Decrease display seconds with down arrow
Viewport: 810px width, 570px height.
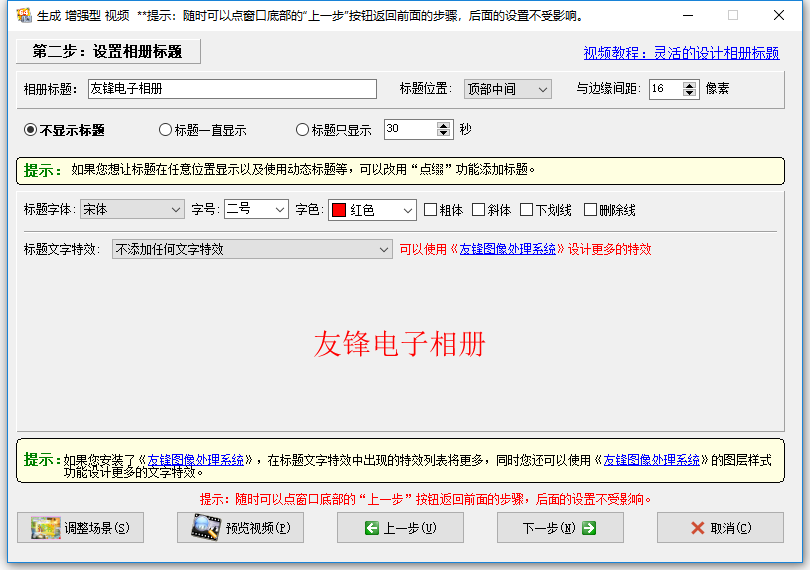coord(443,133)
